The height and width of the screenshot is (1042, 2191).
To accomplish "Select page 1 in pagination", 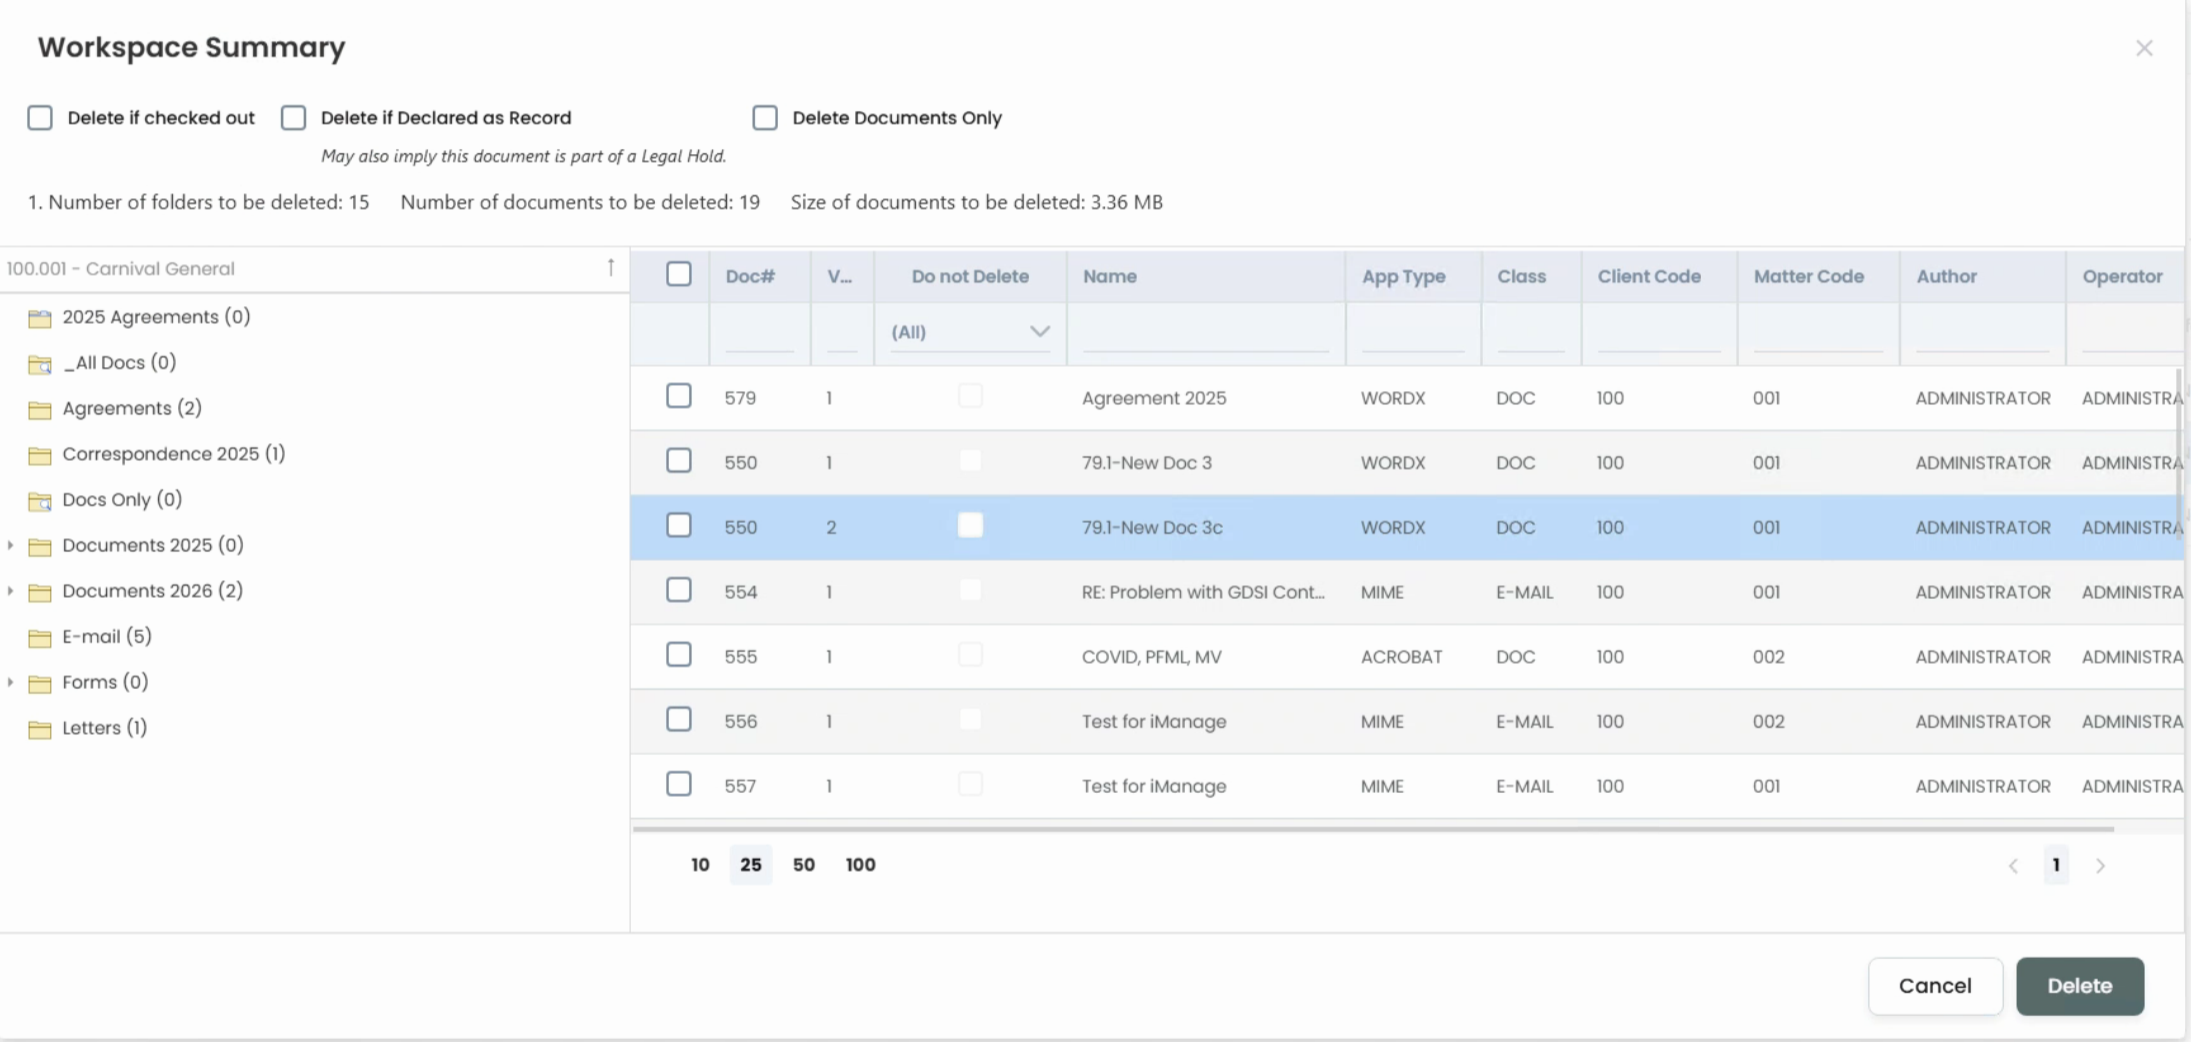I will pos(2056,865).
